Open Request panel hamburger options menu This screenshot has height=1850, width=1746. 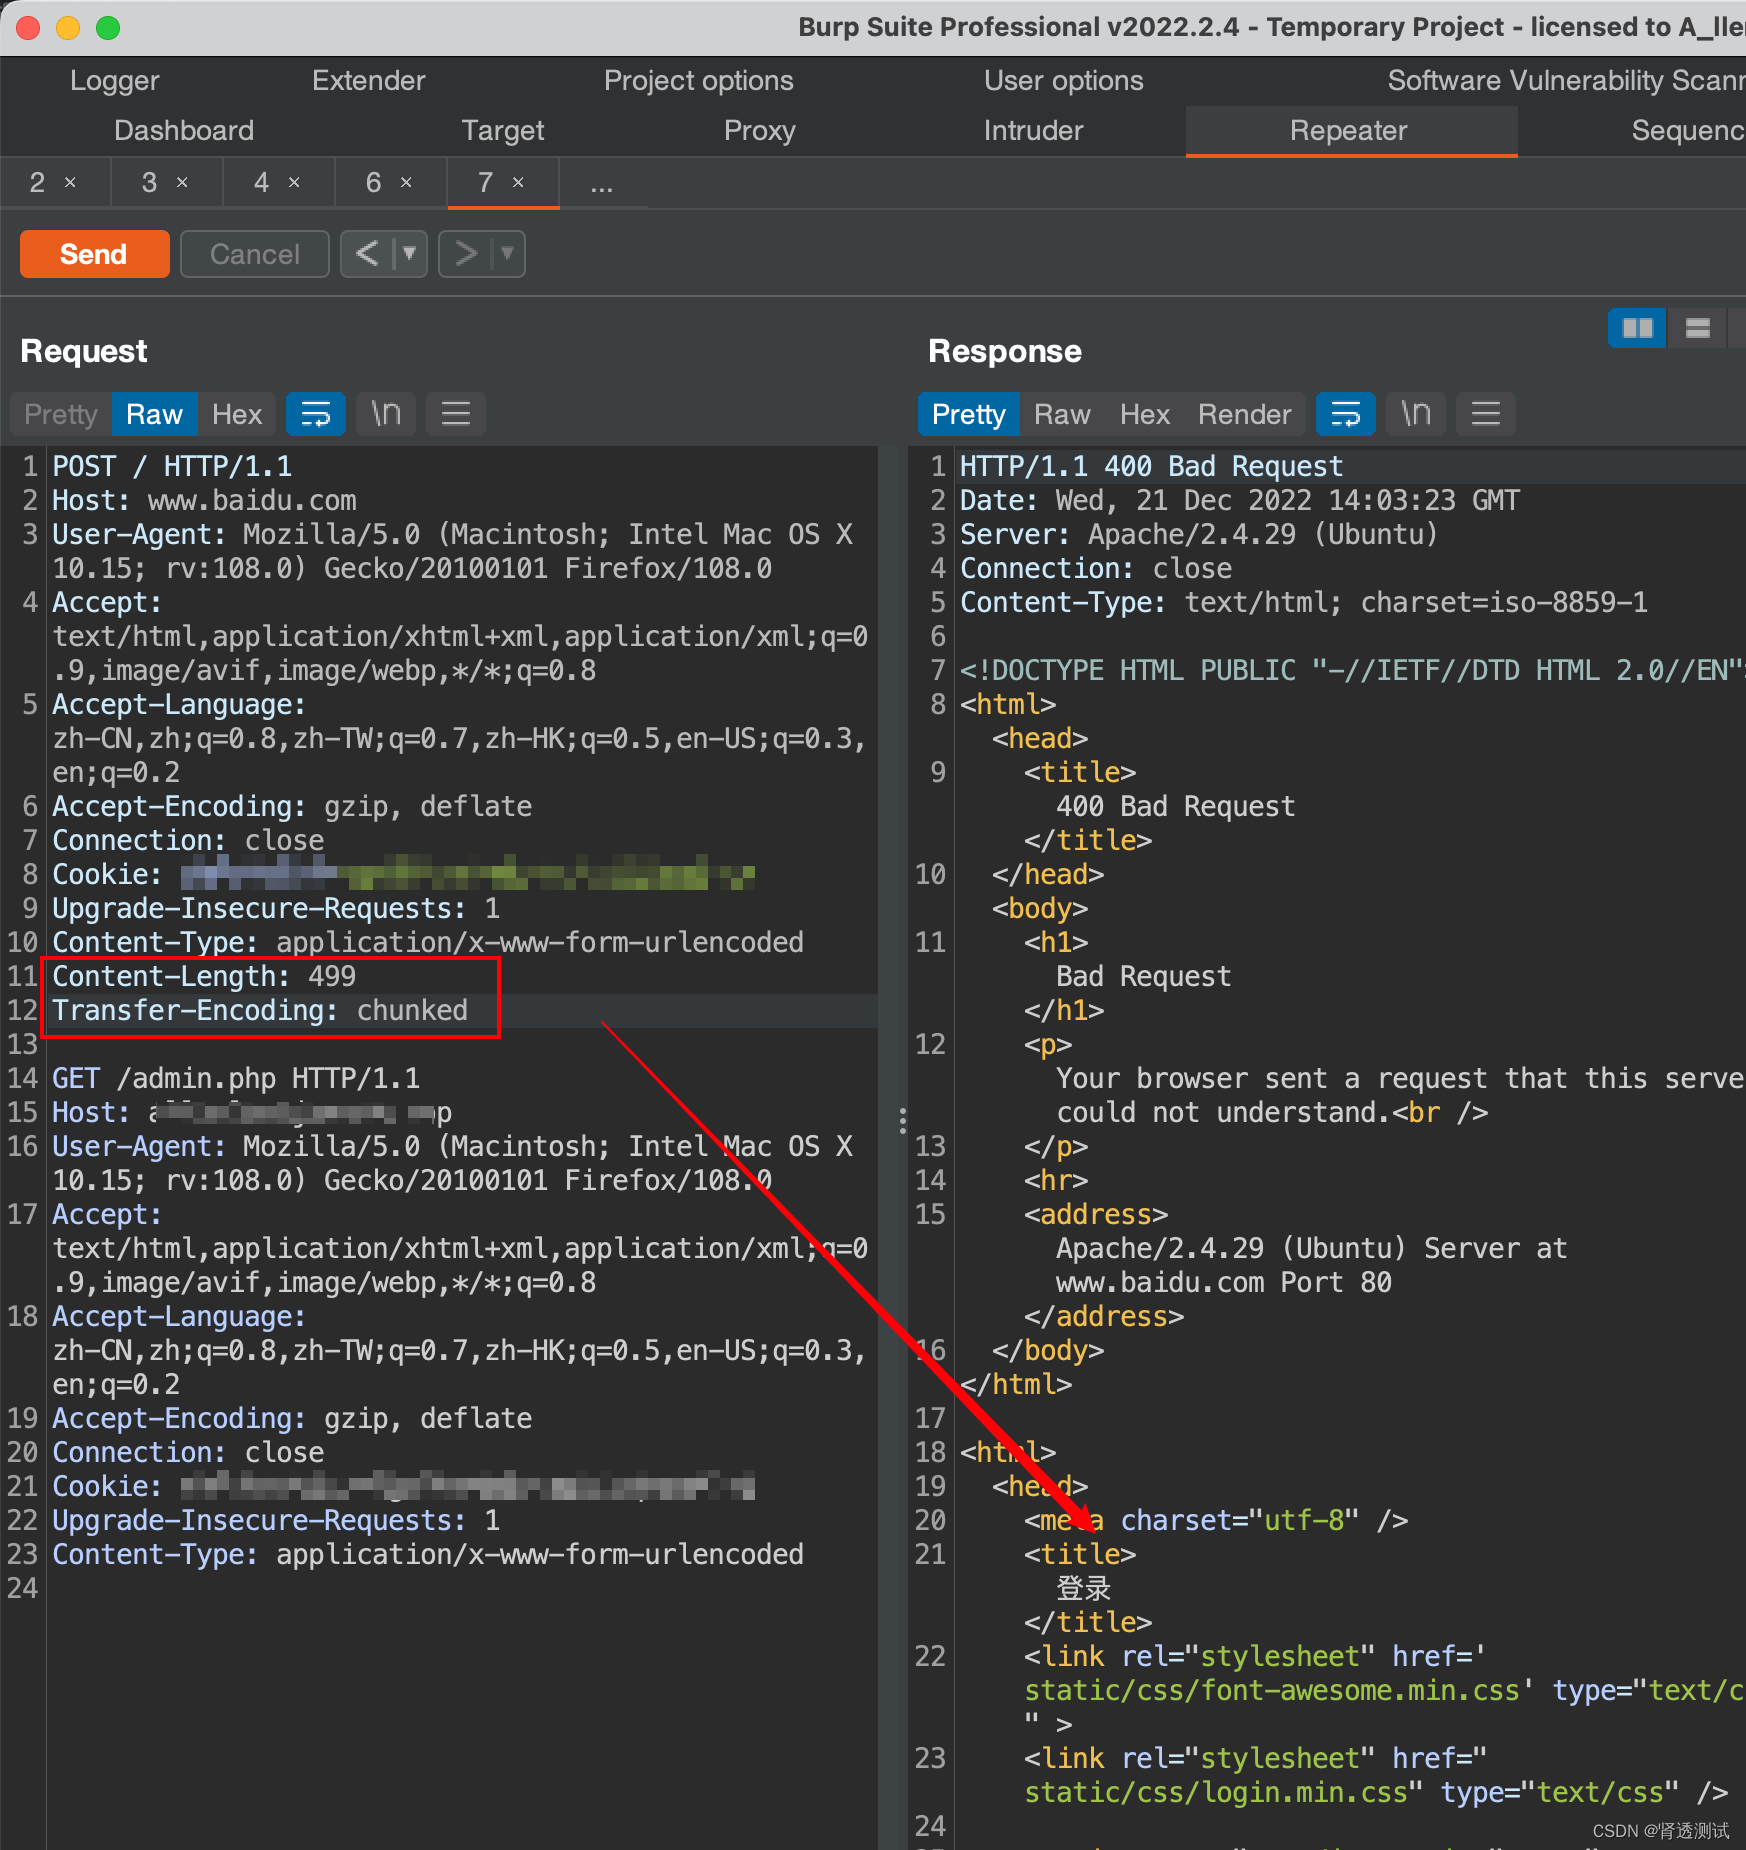(456, 414)
